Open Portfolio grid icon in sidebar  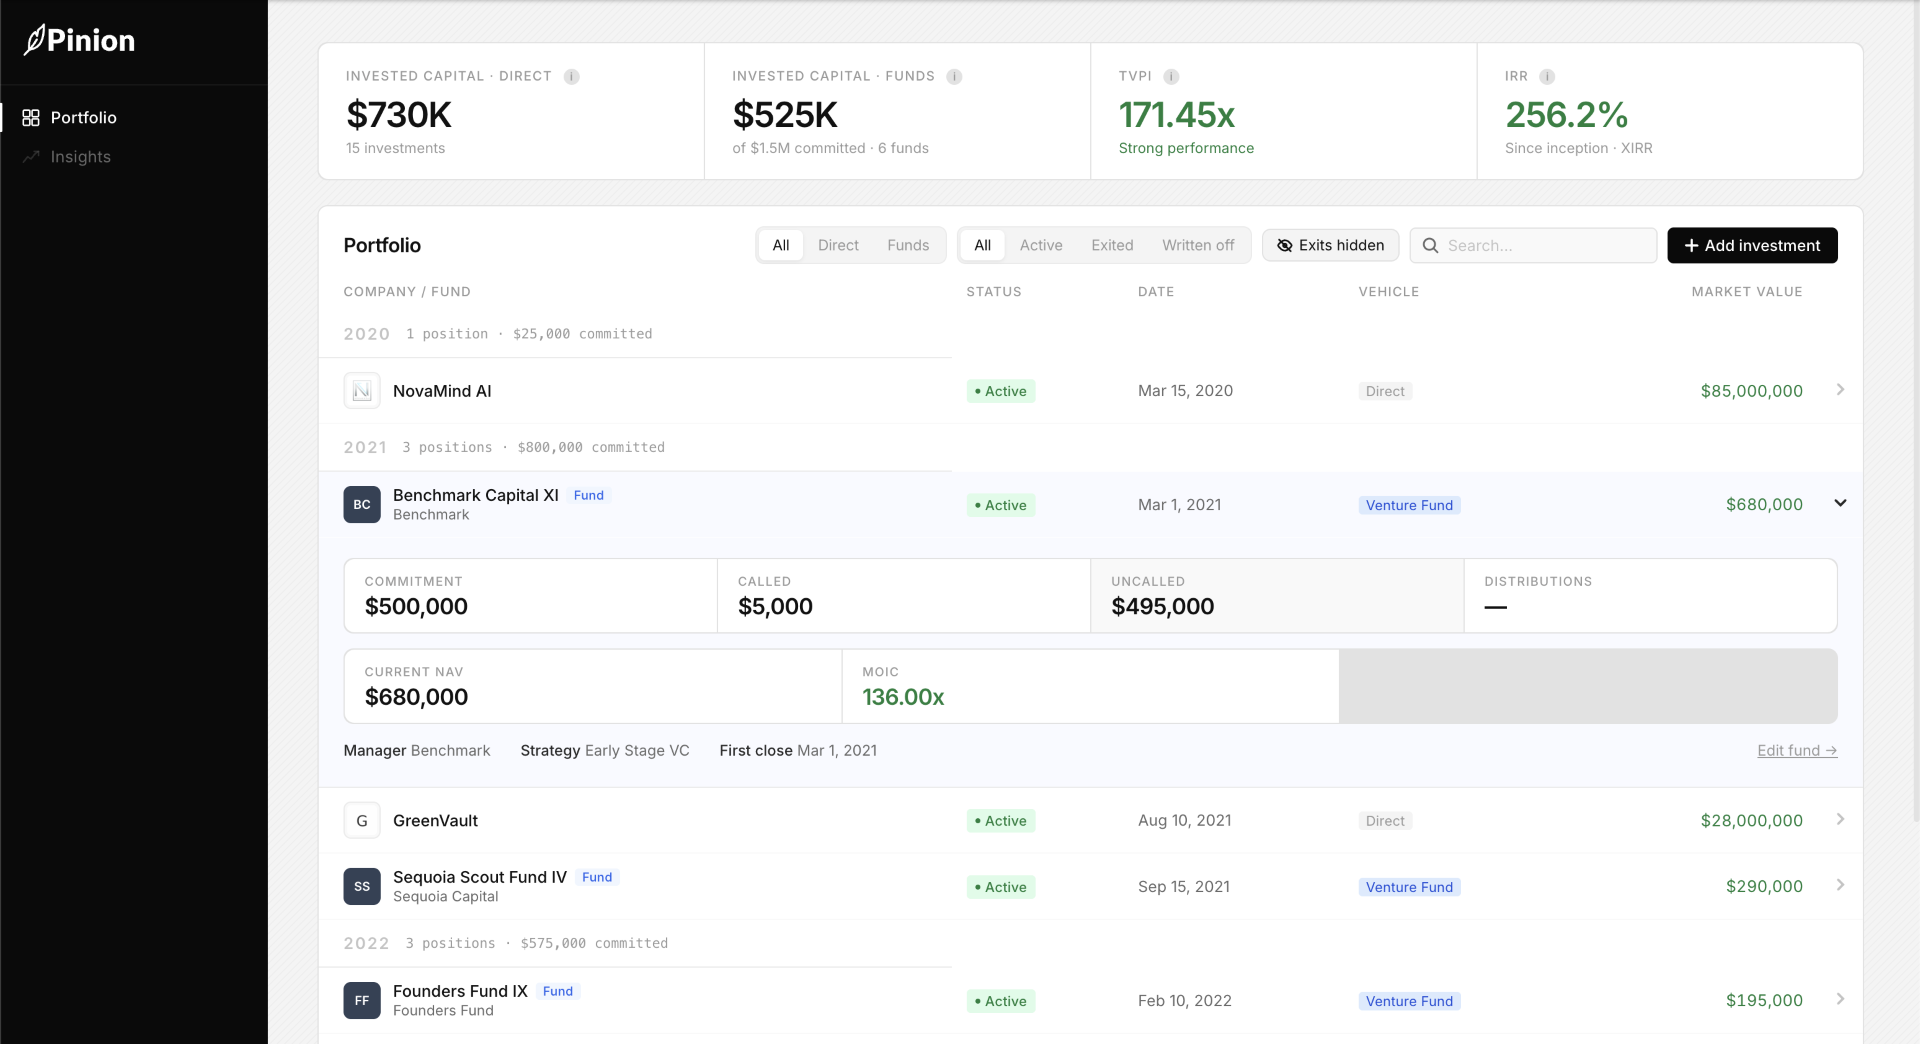click(x=31, y=118)
